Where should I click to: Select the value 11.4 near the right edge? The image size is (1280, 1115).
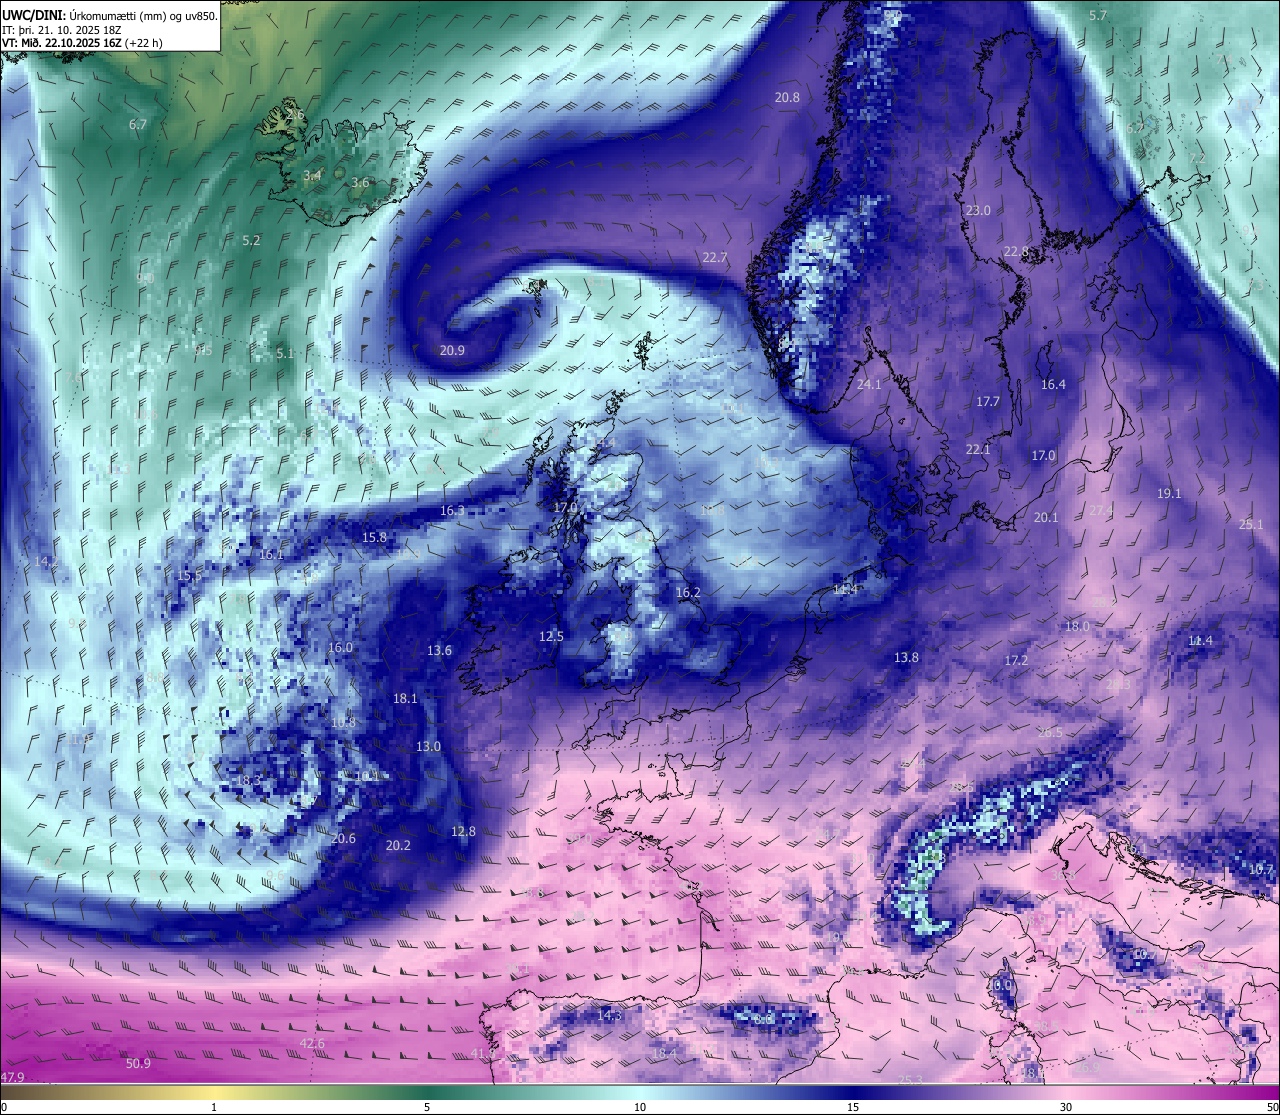1200,641
